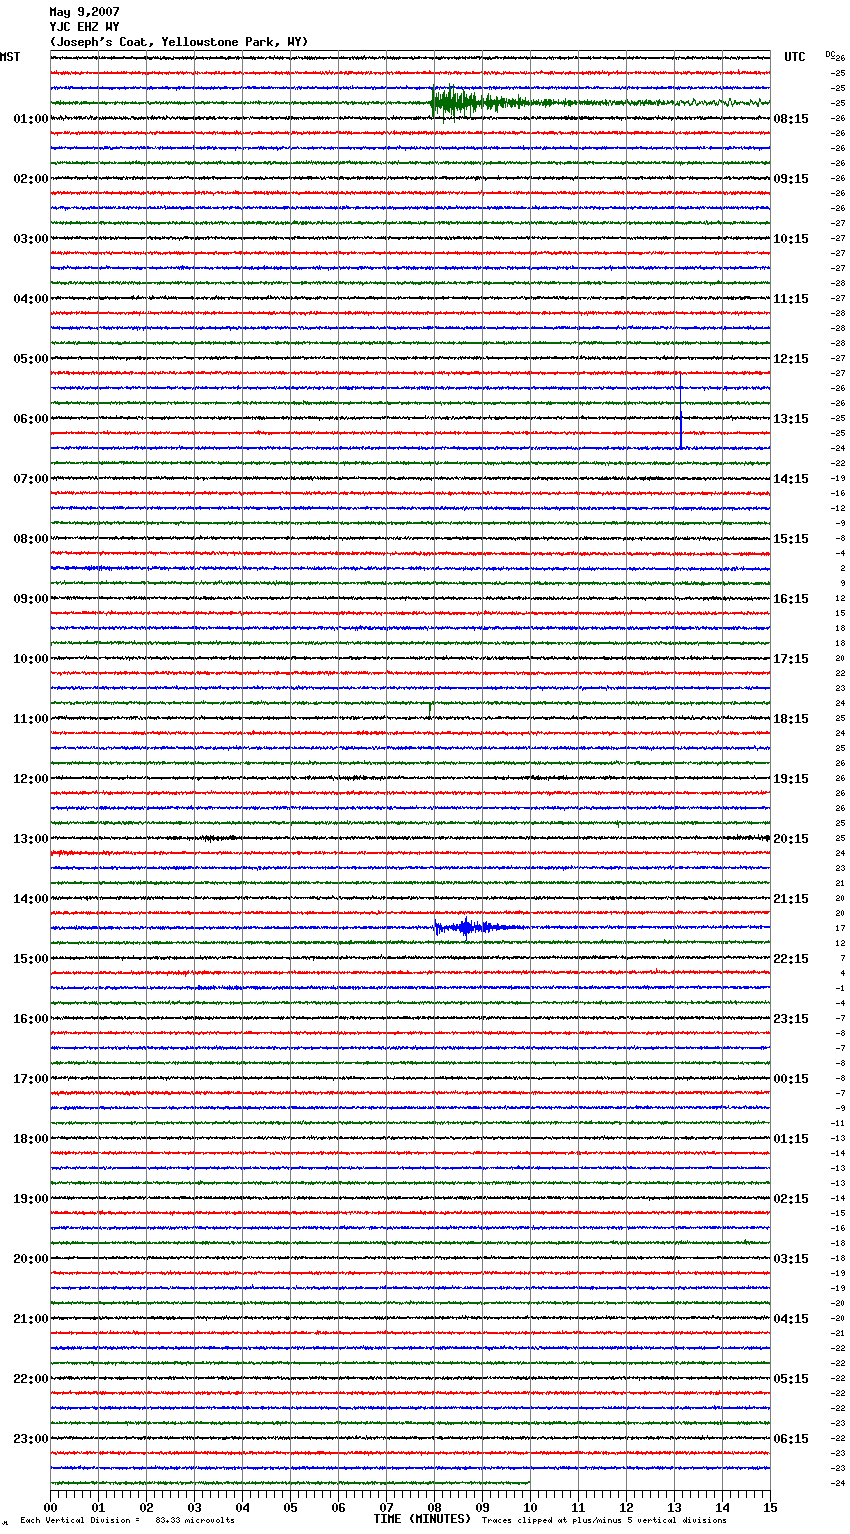Screen dimensions: 850x1534
Task: Click the "18:15" UTC time label
Action: coord(791,719)
